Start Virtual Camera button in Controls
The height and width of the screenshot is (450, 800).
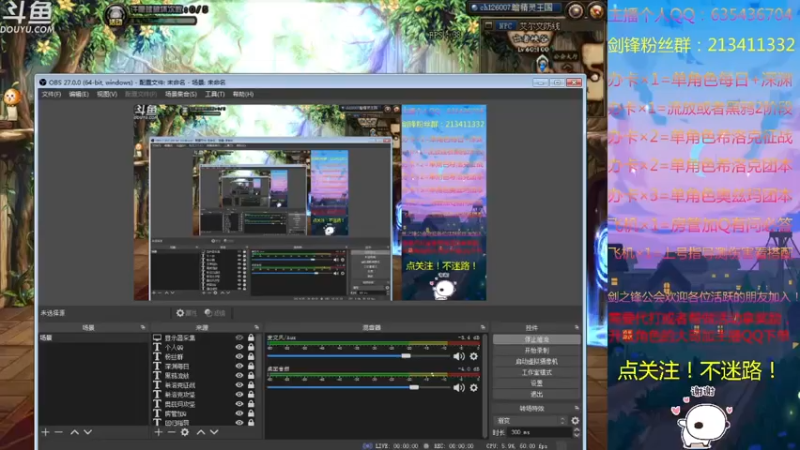537,361
